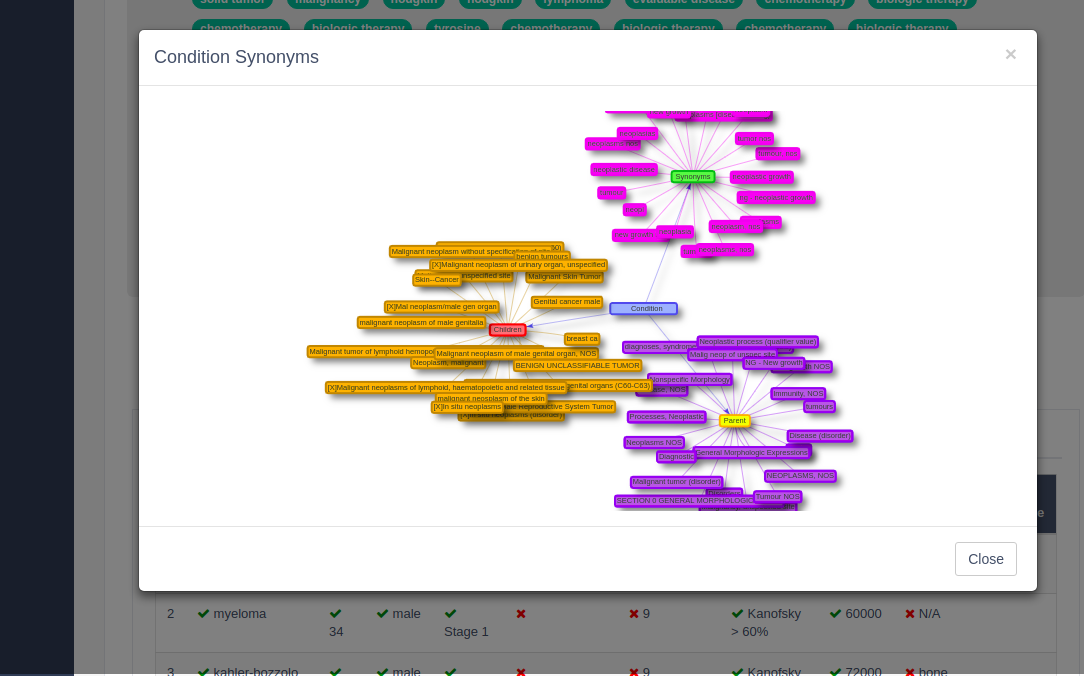
Task: Select the green Synonyms hub node
Action: coord(693,177)
